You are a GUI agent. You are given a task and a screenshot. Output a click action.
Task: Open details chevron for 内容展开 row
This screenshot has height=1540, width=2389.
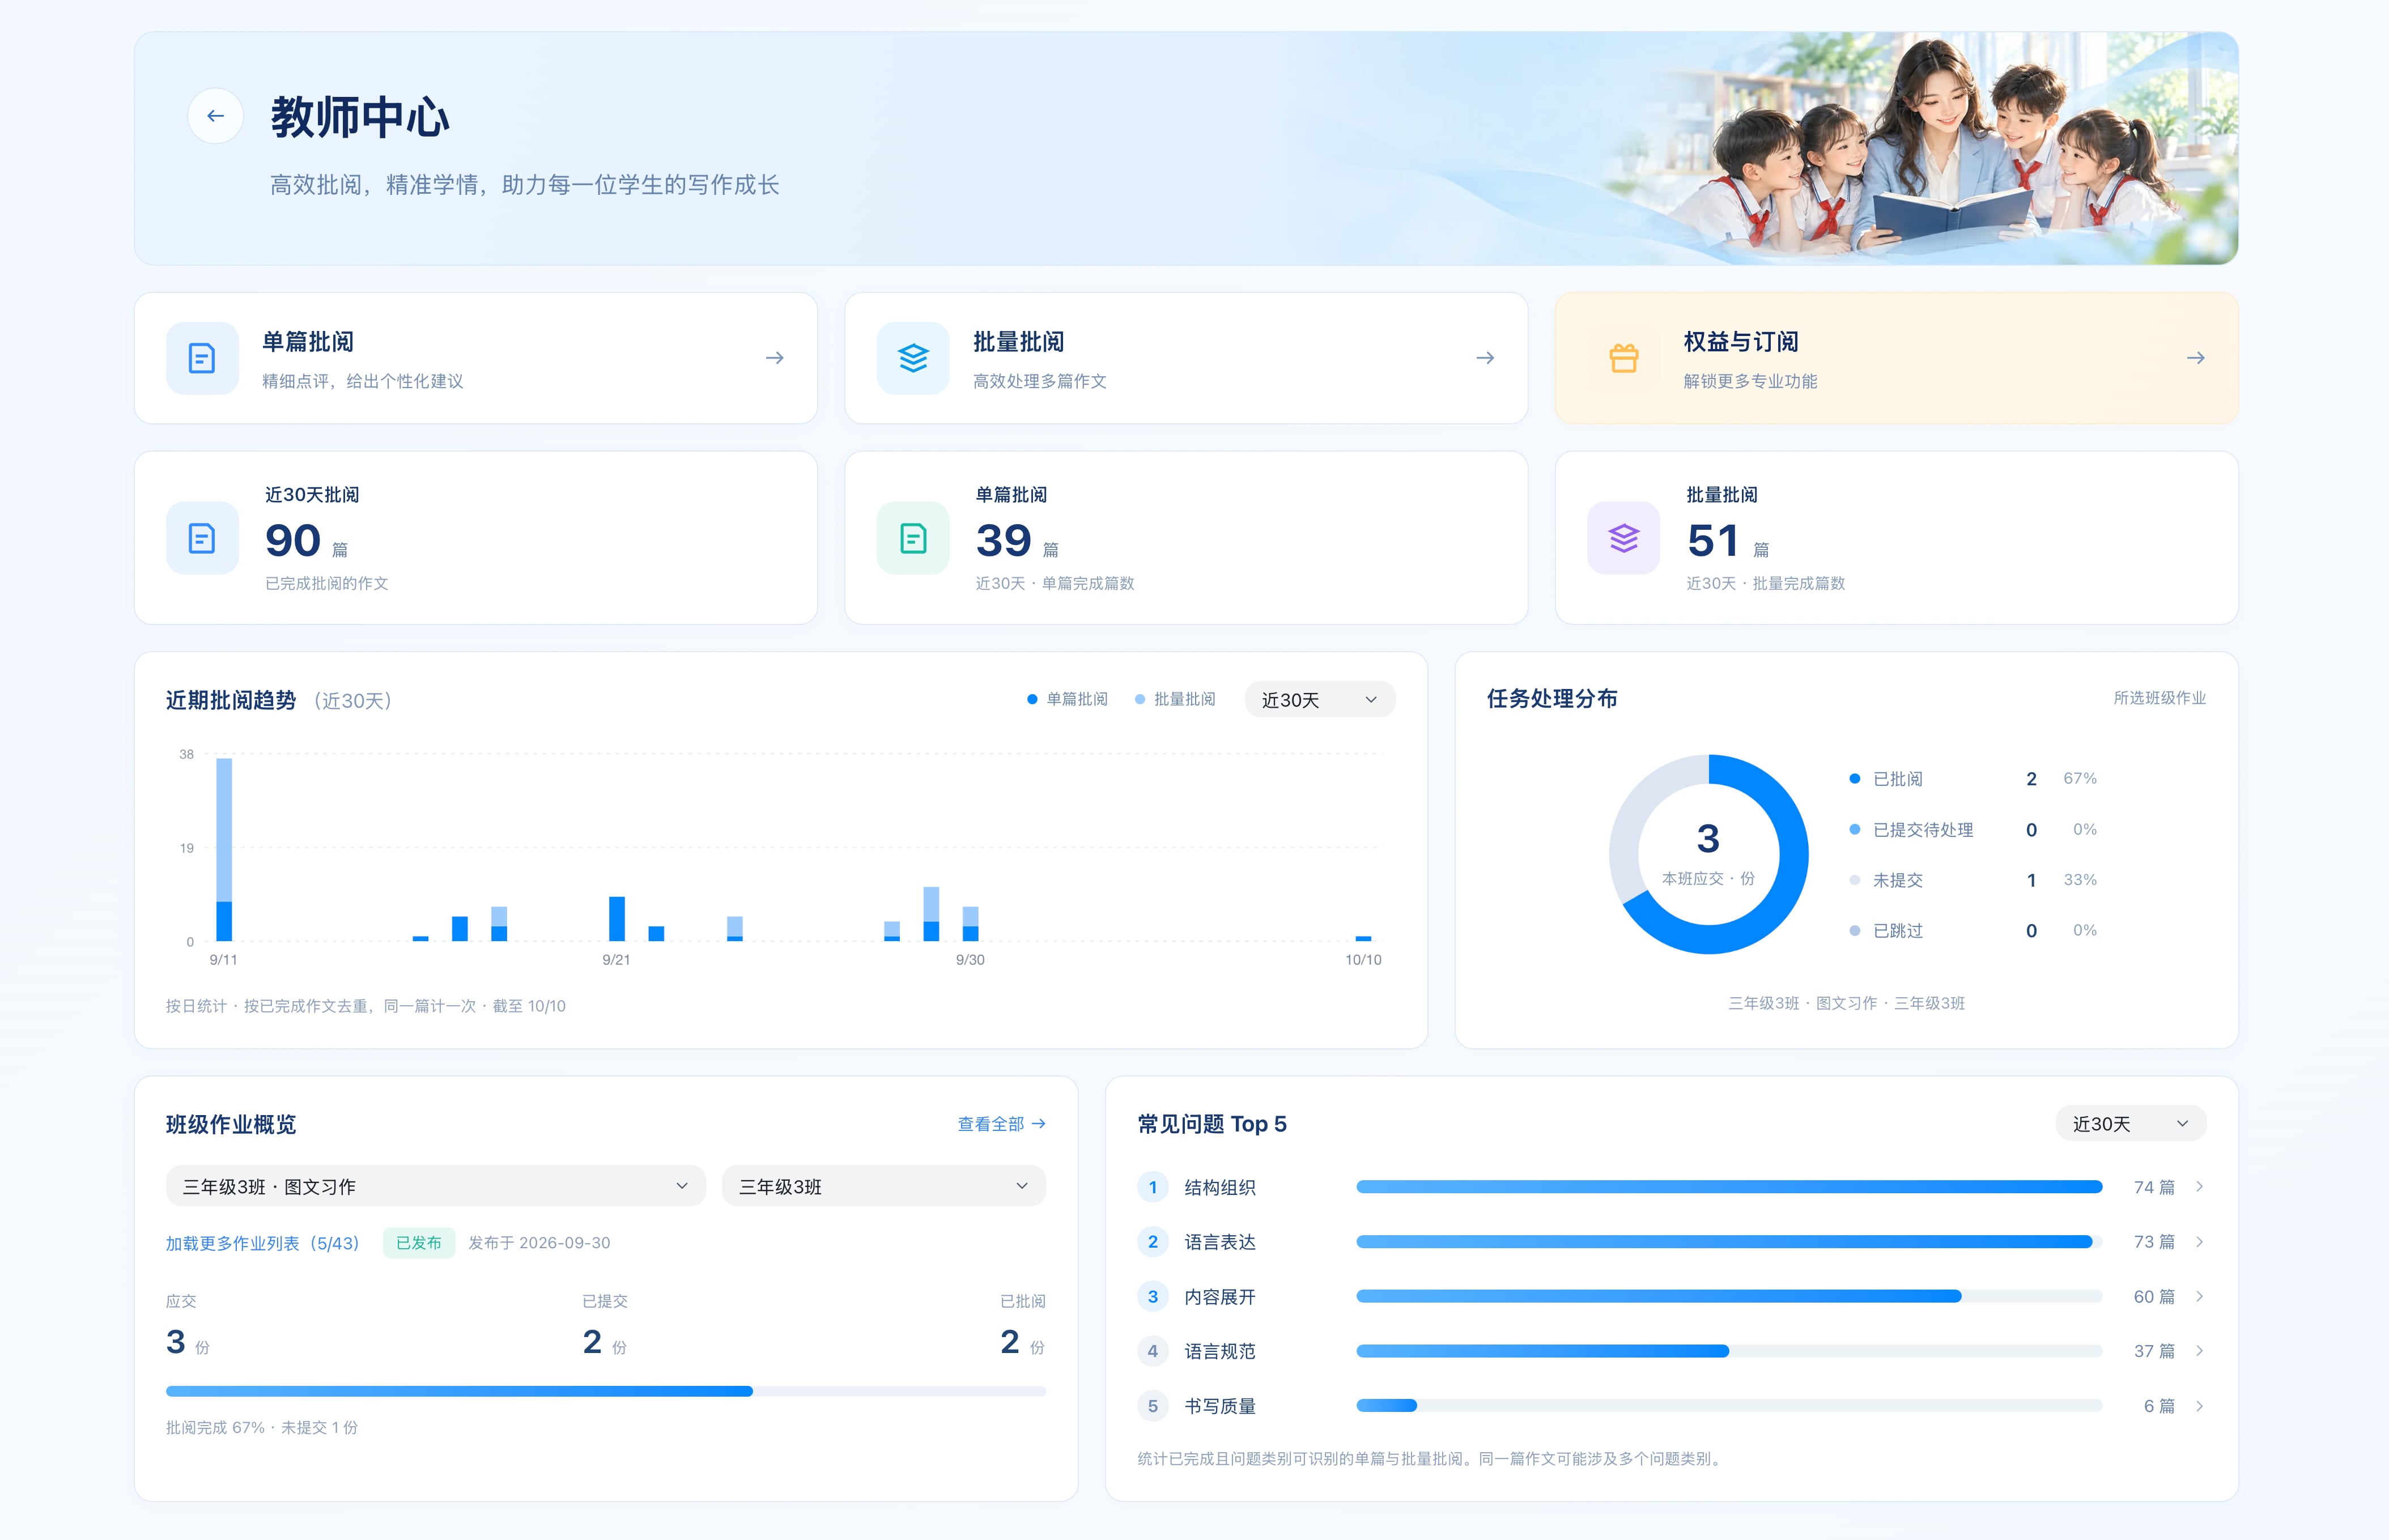[x=2200, y=1297]
